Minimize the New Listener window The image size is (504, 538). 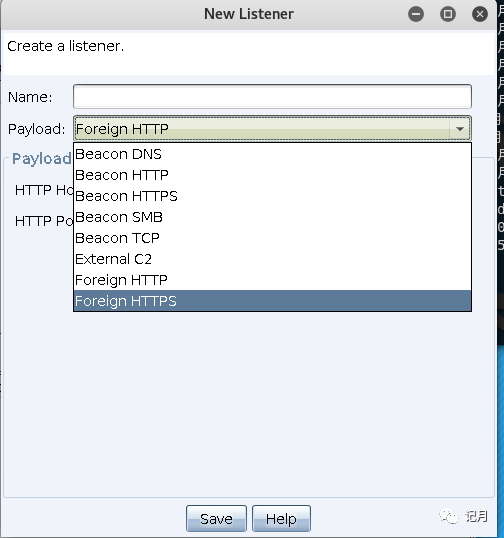(416, 14)
